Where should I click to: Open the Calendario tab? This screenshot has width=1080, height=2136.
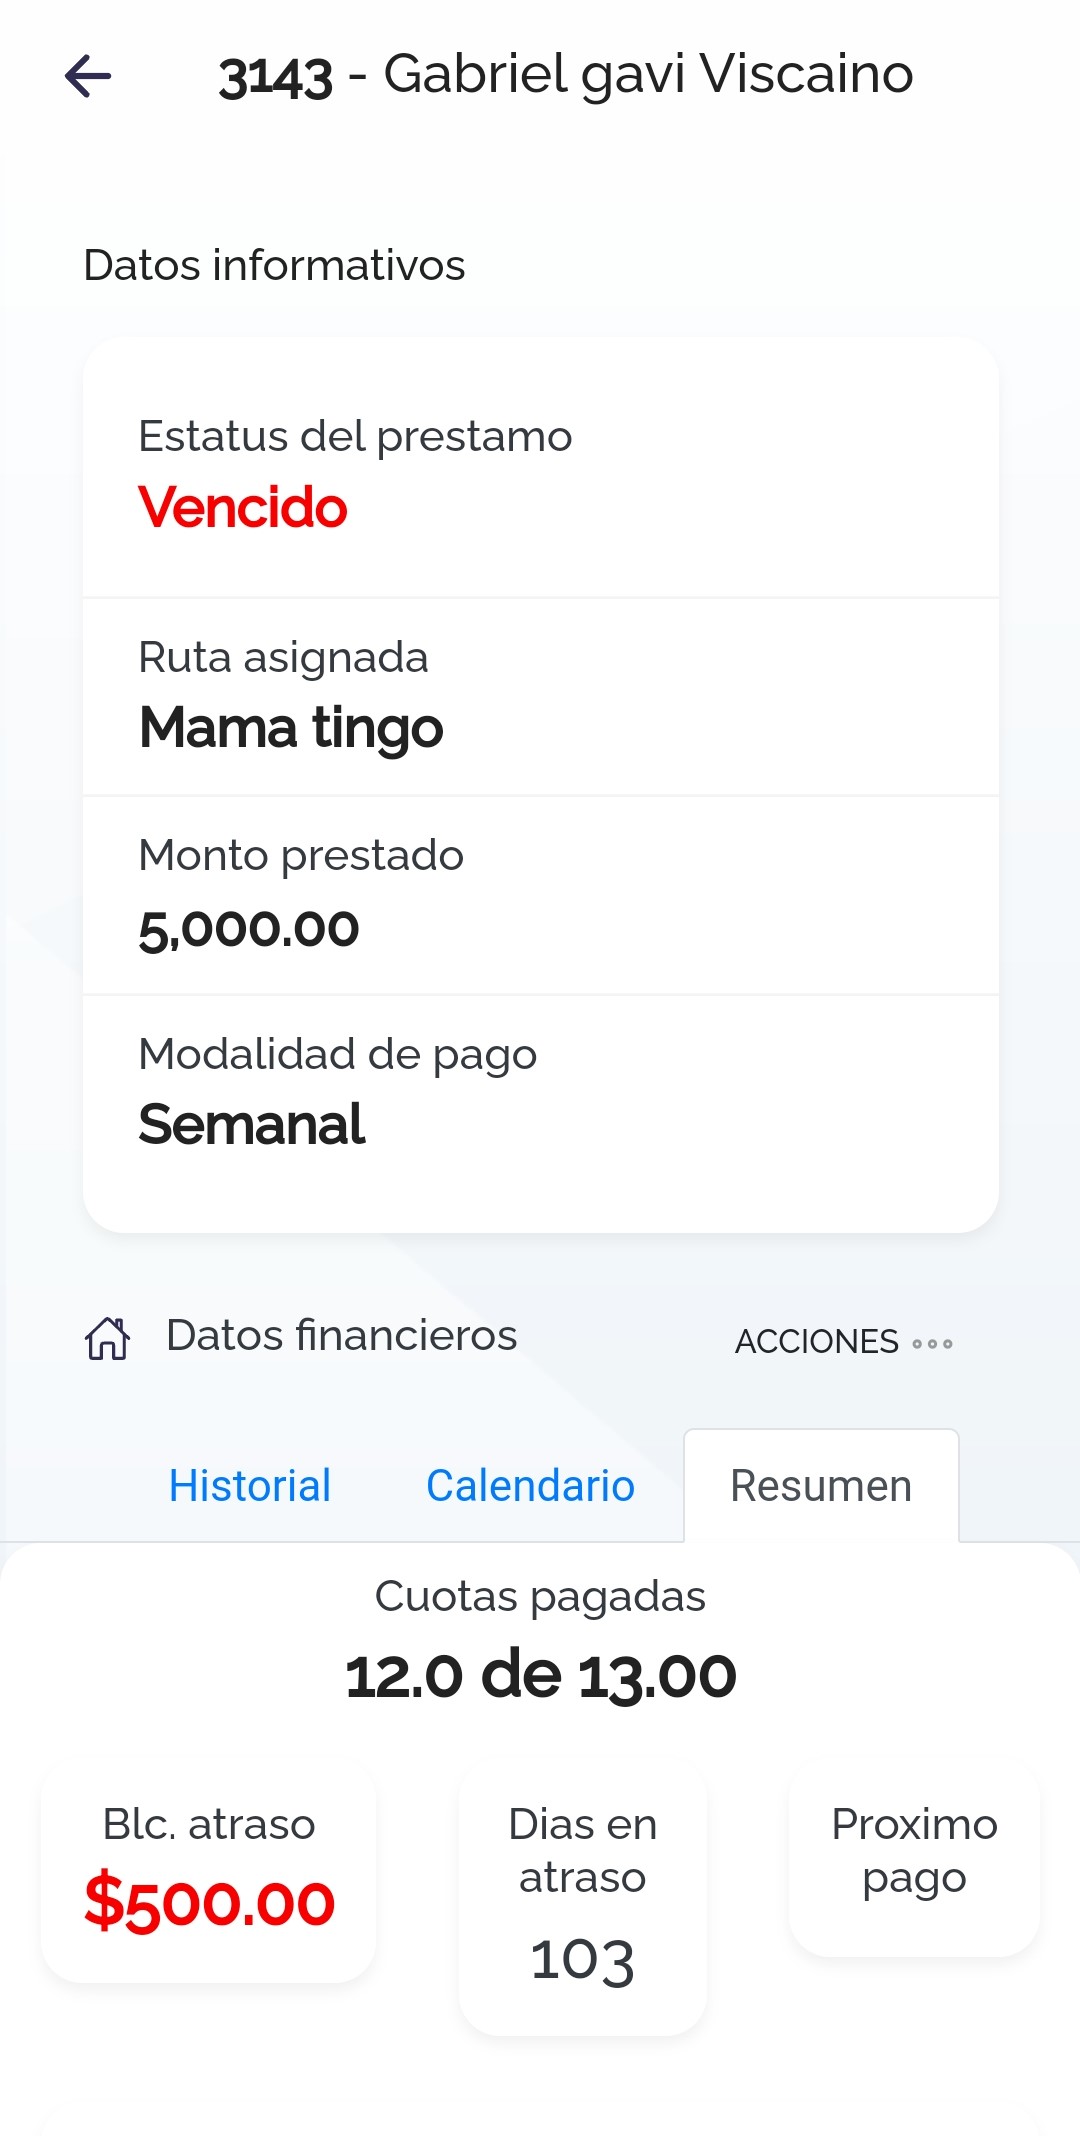tap(530, 1486)
